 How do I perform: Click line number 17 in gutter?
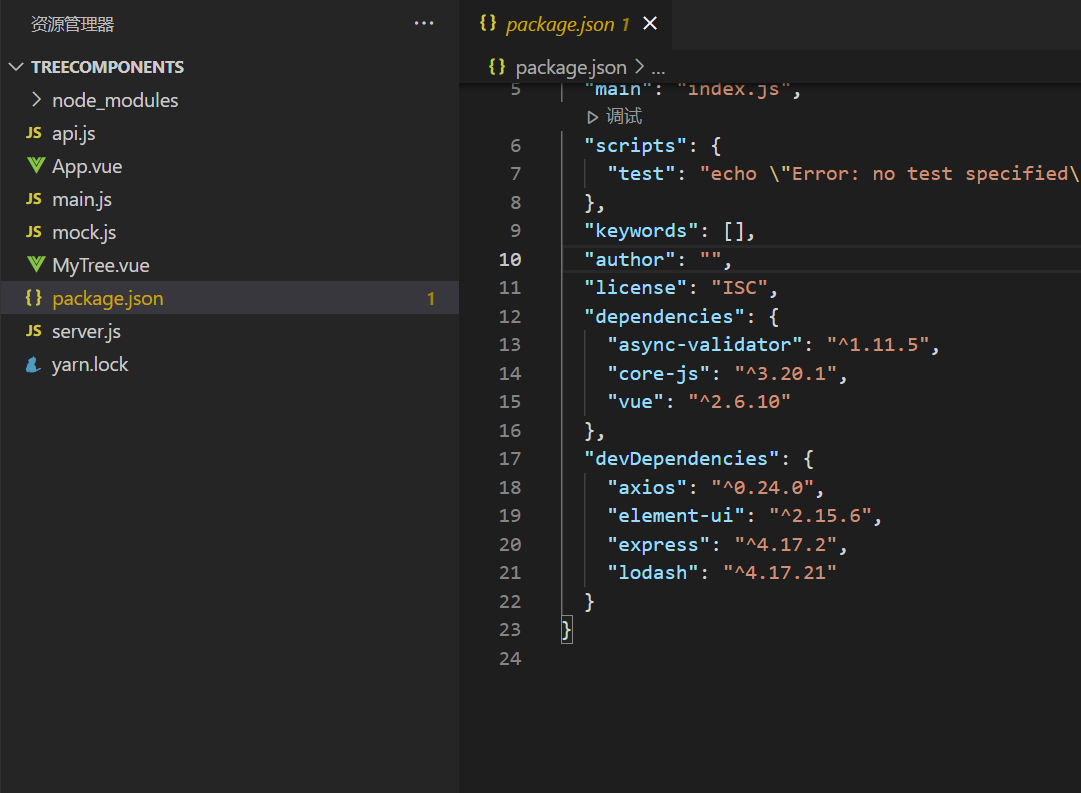click(510, 459)
